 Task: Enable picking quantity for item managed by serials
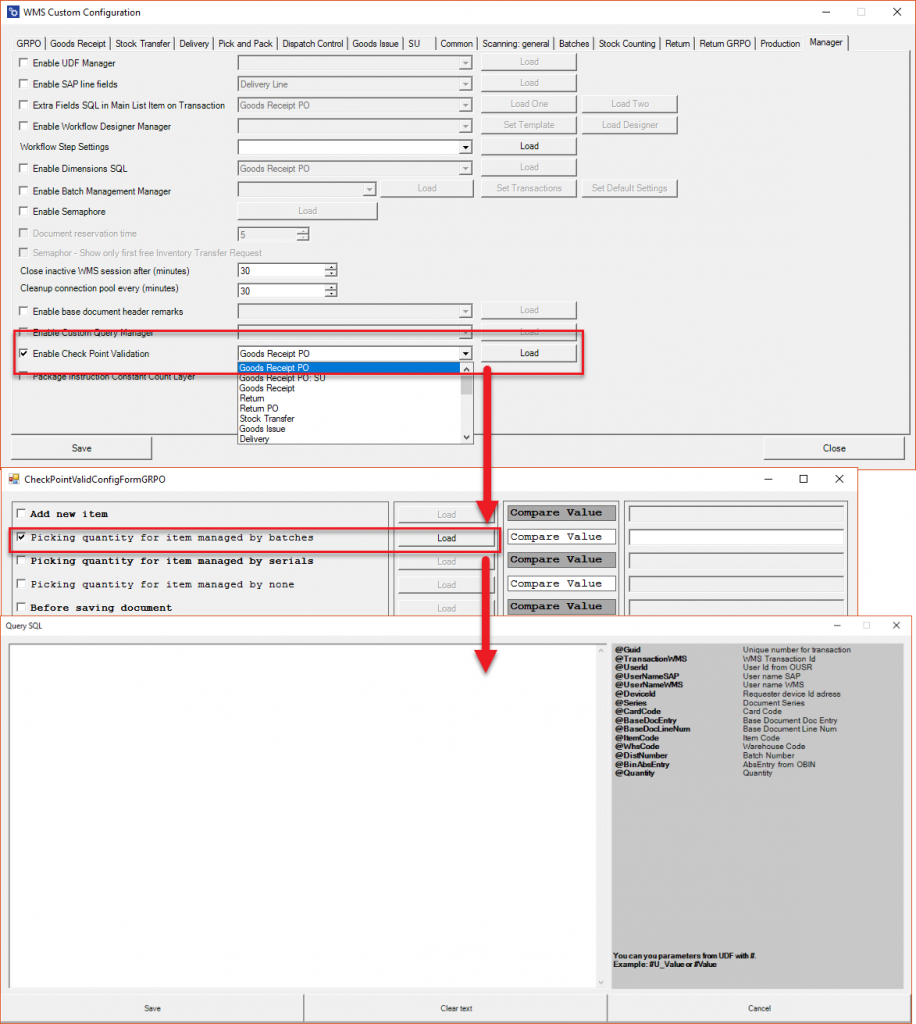(21, 561)
